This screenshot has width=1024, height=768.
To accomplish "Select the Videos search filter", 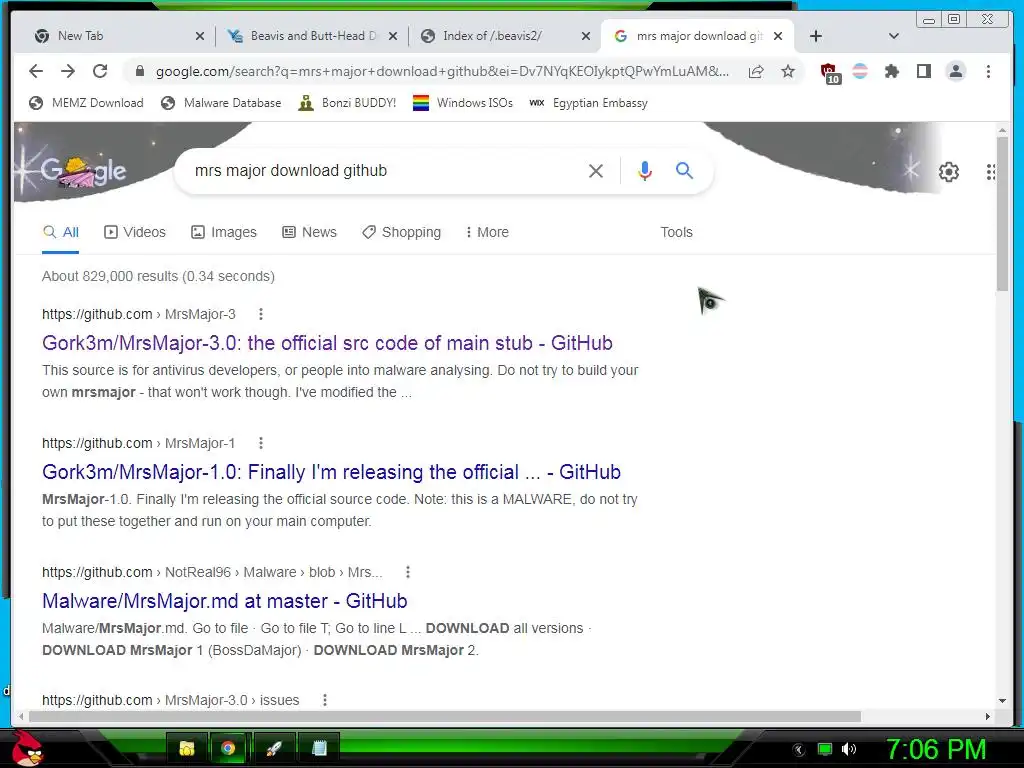I will tap(135, 232).
